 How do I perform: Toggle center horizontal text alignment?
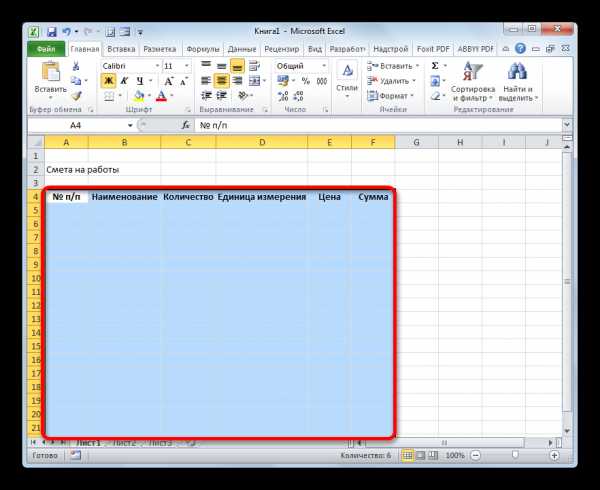coord(222,81)
